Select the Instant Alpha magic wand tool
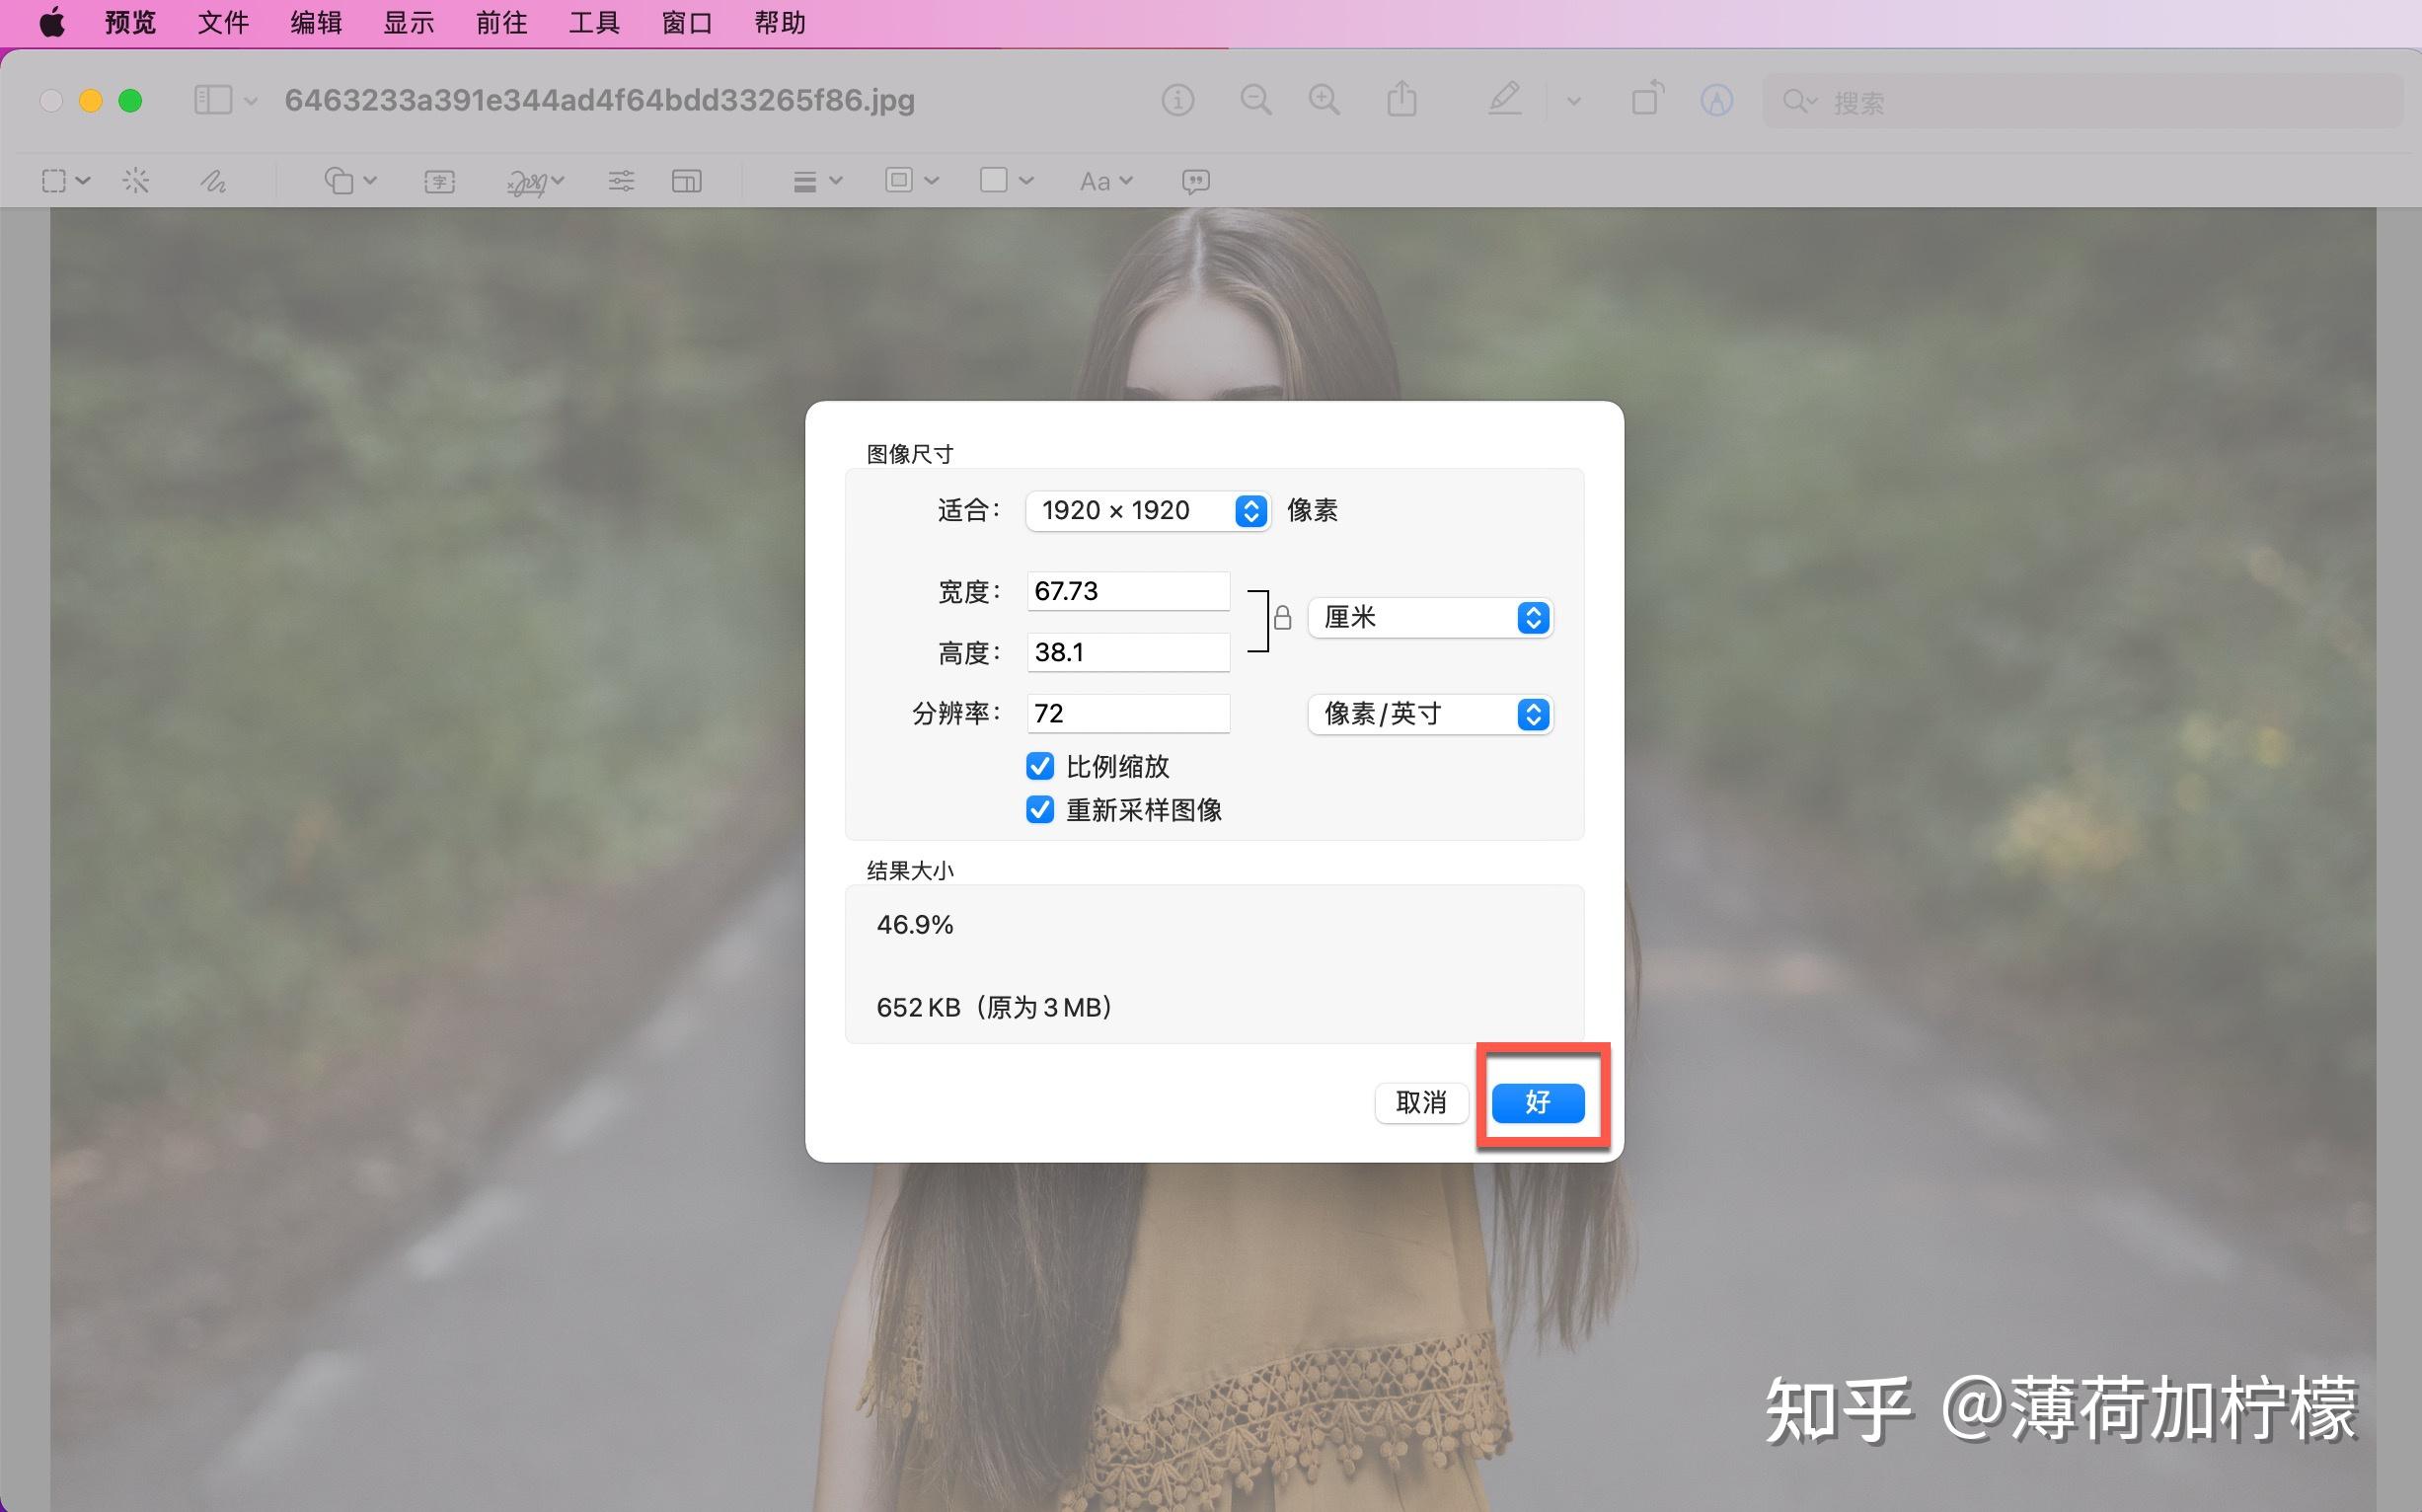The image size is (2422, 1512). coord(136,180)
